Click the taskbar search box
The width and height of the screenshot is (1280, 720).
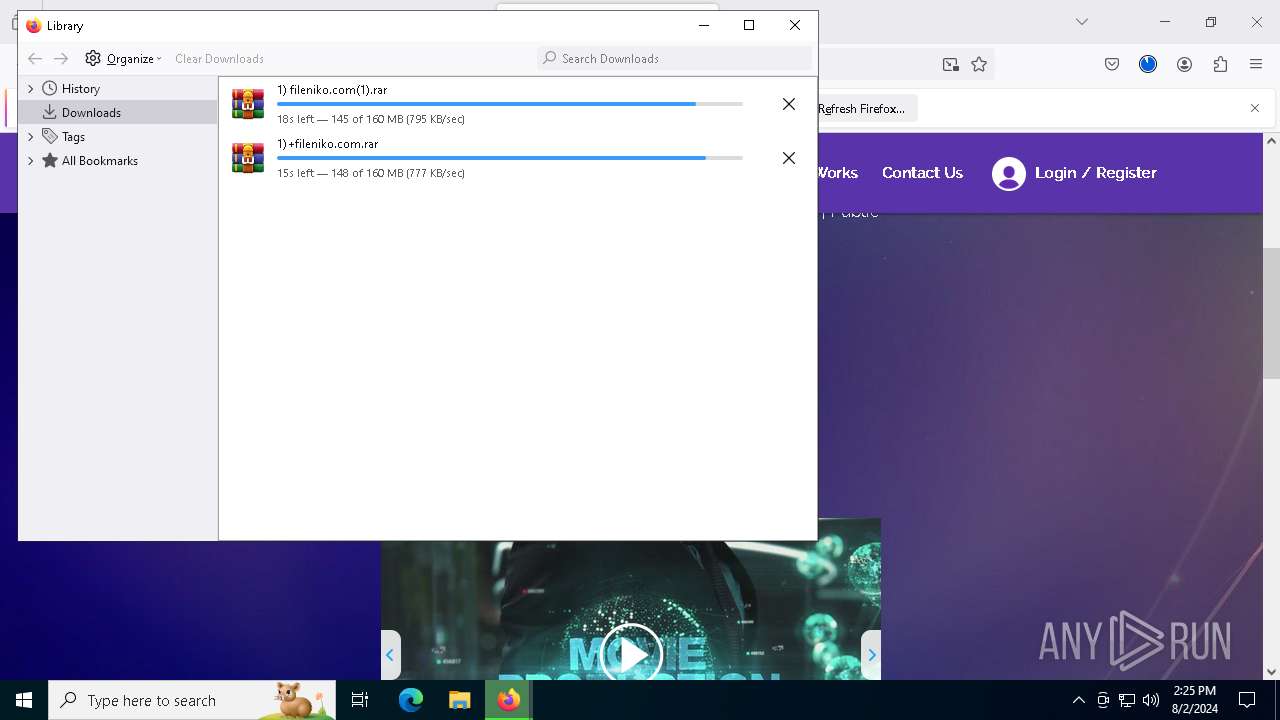[192, 700]
